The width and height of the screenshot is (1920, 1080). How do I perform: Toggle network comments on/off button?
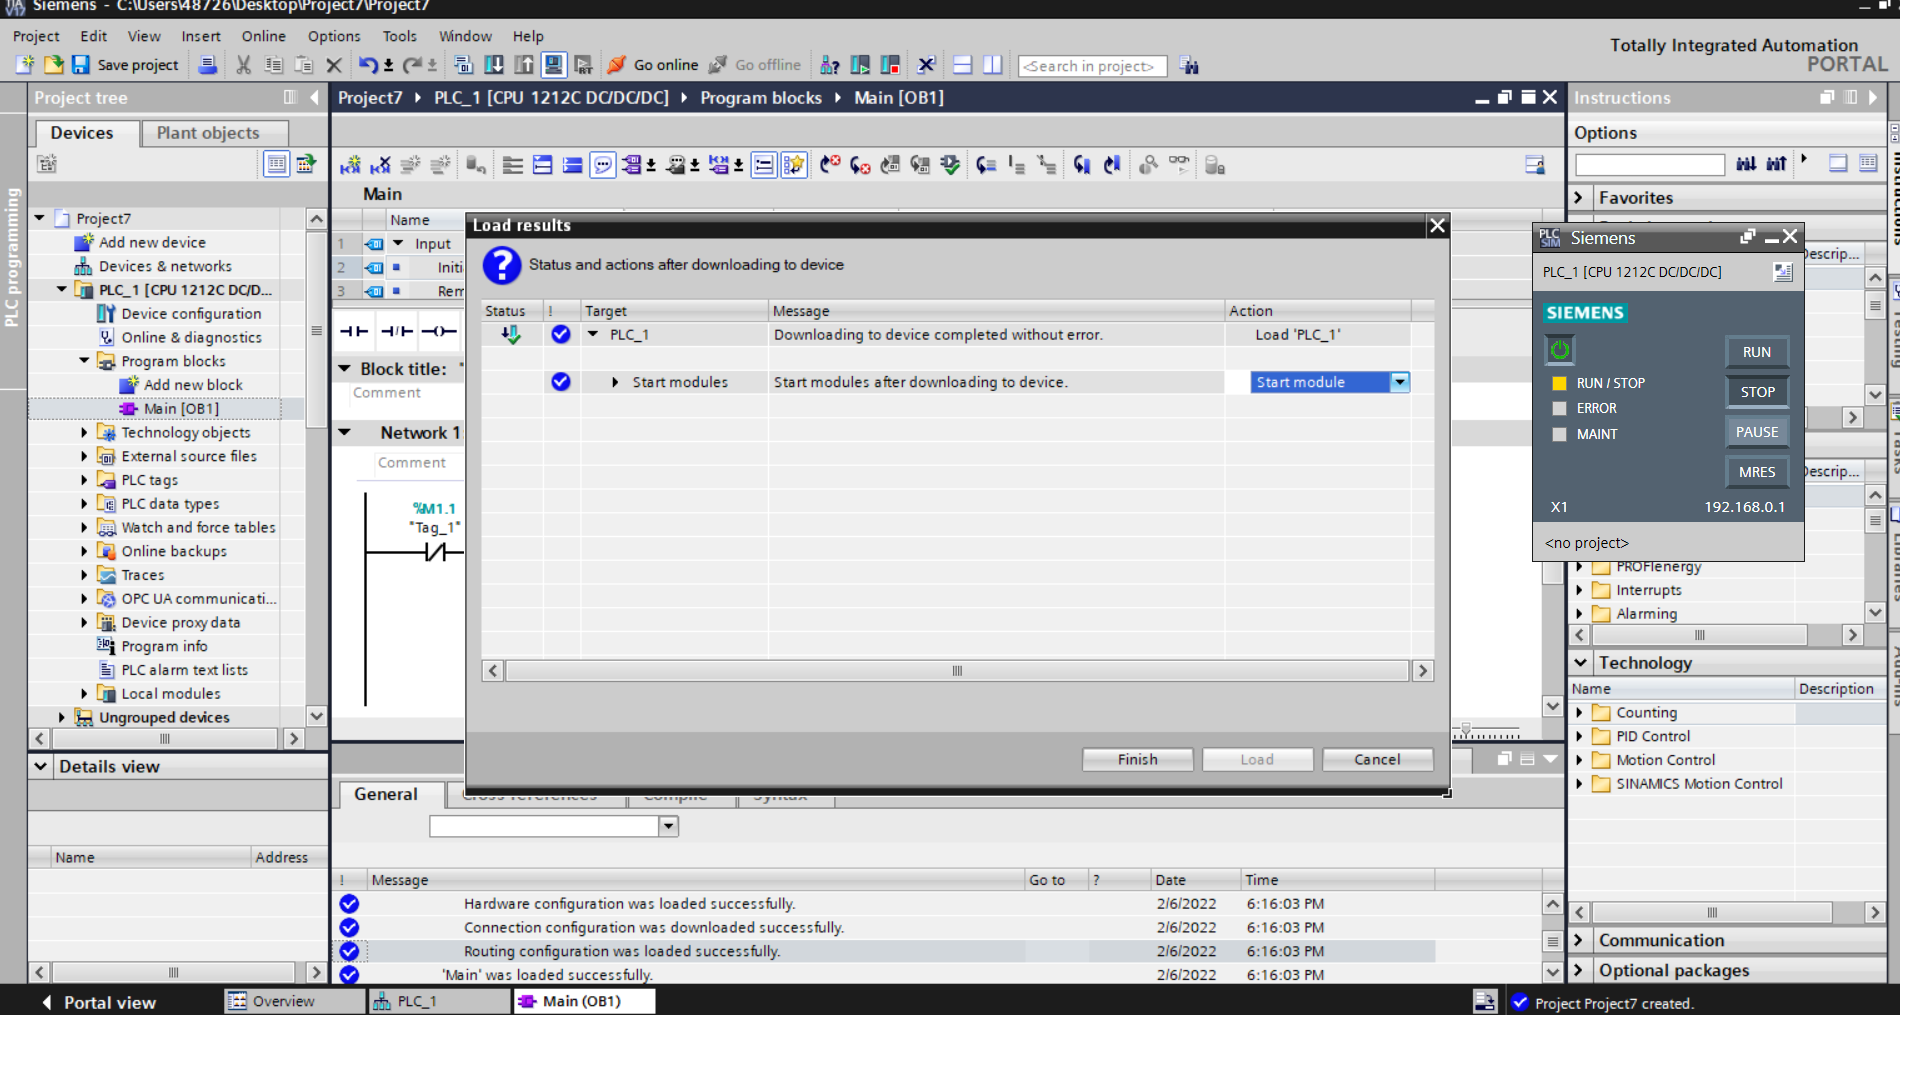763,165
